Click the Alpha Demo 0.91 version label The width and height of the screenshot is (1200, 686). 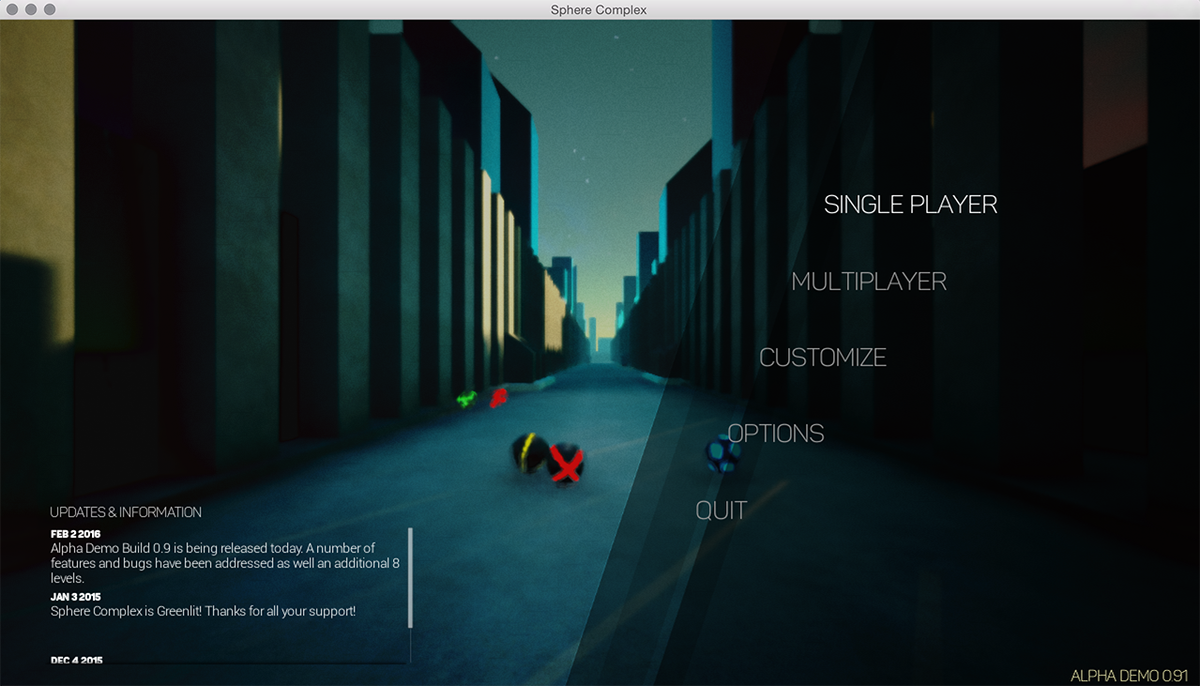coord(1129,676)
